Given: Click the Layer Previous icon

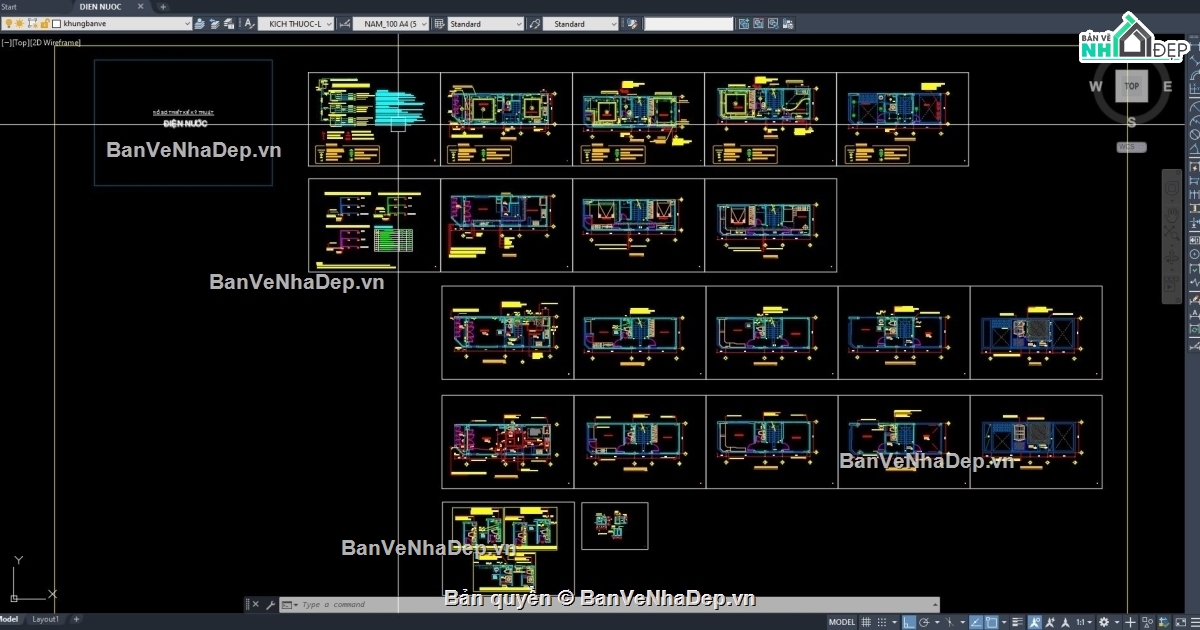Looking at the screenshot, I should coord(214,23).
